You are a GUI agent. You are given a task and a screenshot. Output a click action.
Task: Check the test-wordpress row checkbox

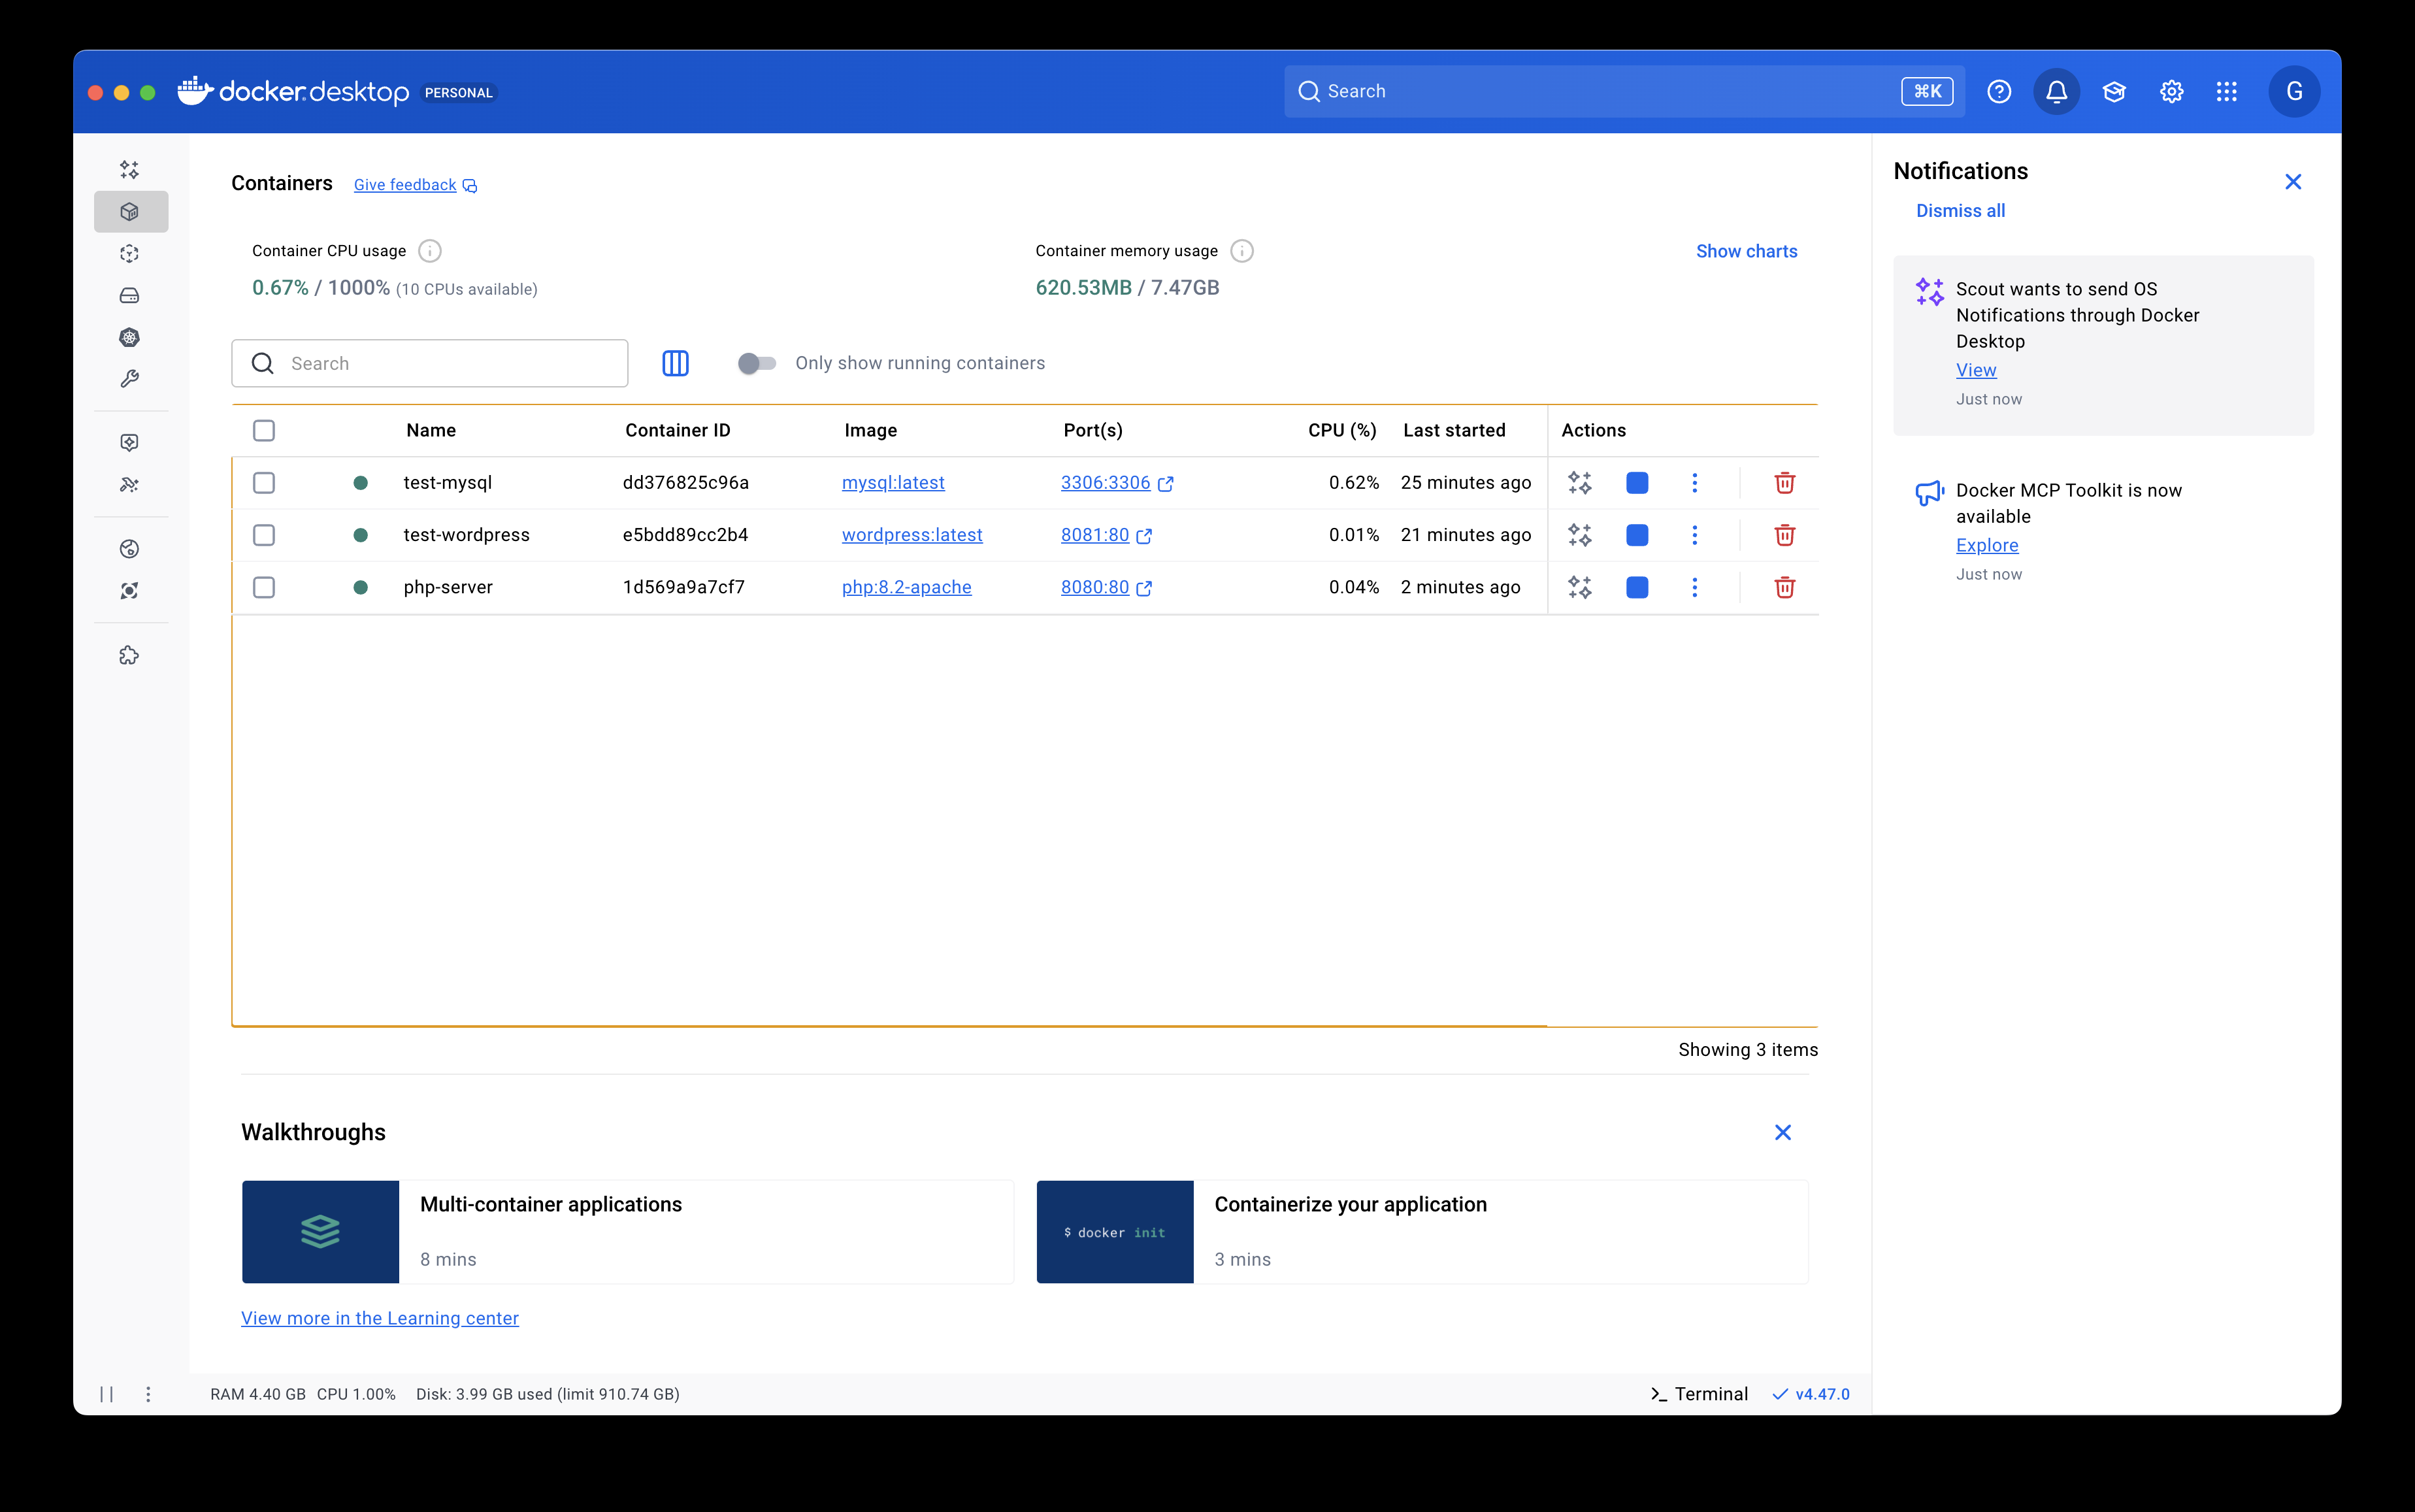pos(264,536)
